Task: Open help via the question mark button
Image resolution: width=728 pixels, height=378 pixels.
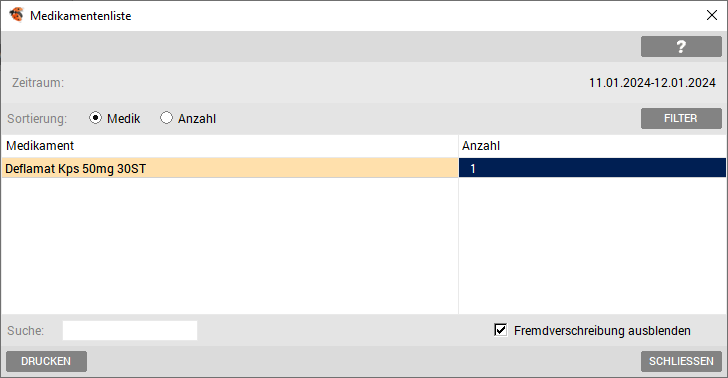Action: [681, 46]
